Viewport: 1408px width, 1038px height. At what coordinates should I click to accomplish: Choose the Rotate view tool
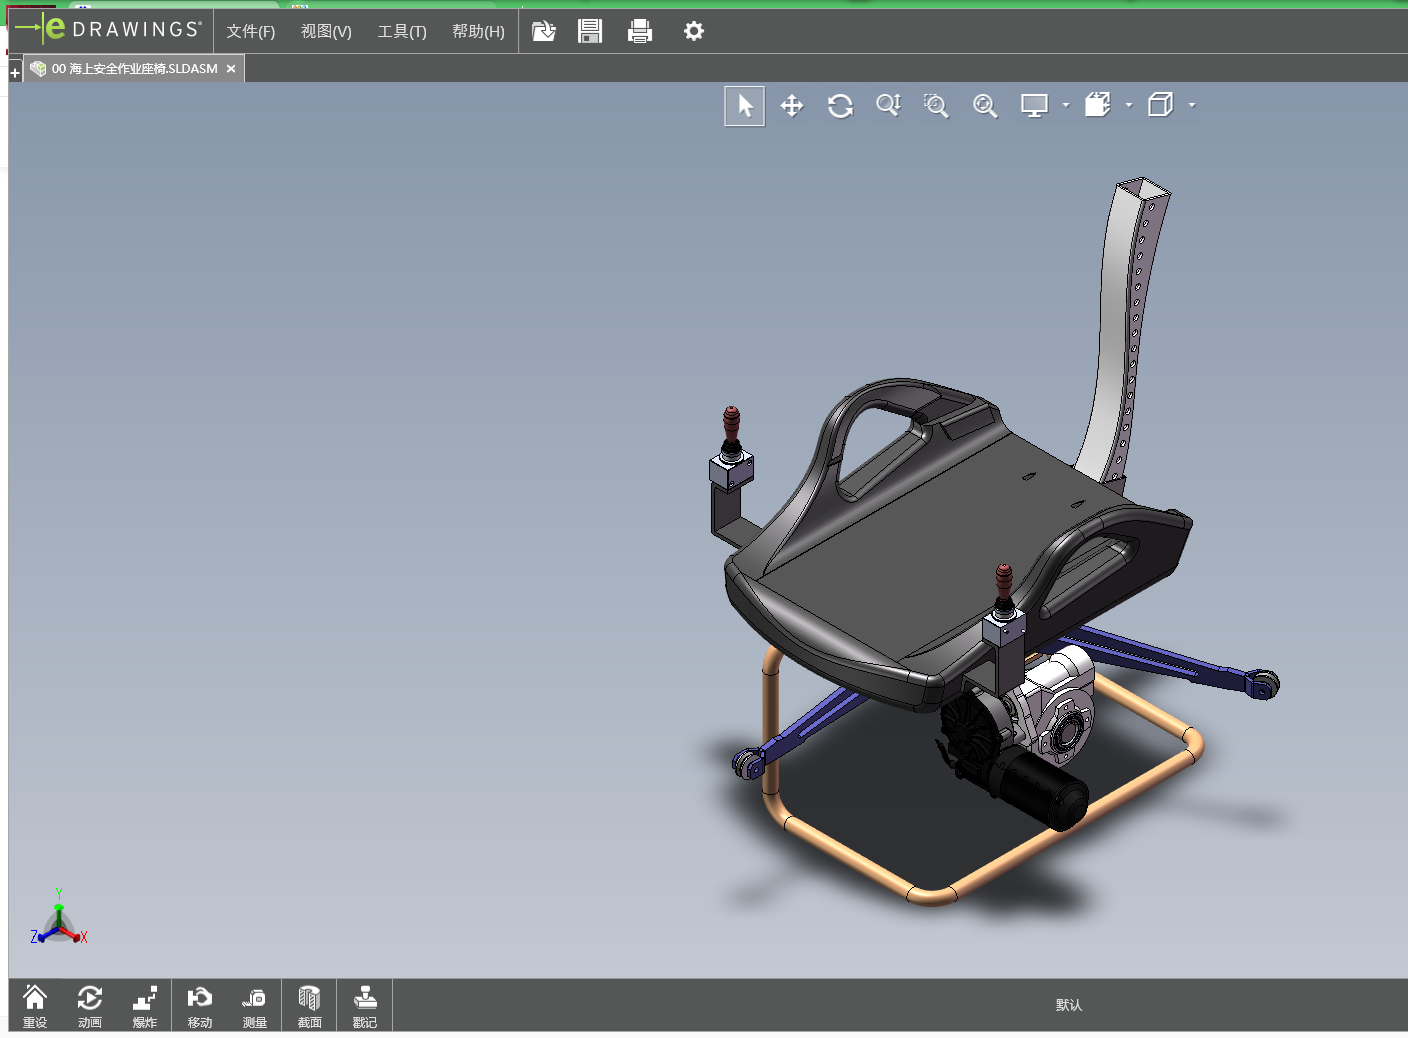tap(840, 106)
